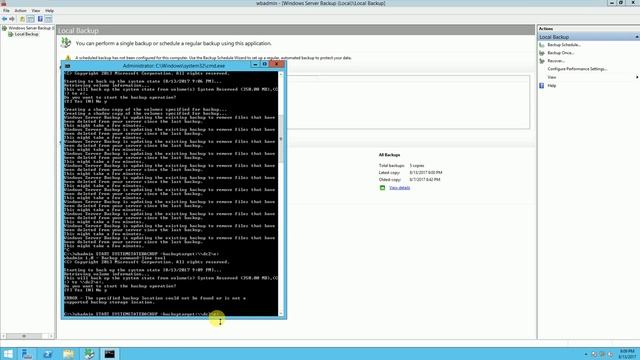The image size is (640, 360).
Task: Click the Forward arrow toolbar icon
Action: (x=12, y=19)
